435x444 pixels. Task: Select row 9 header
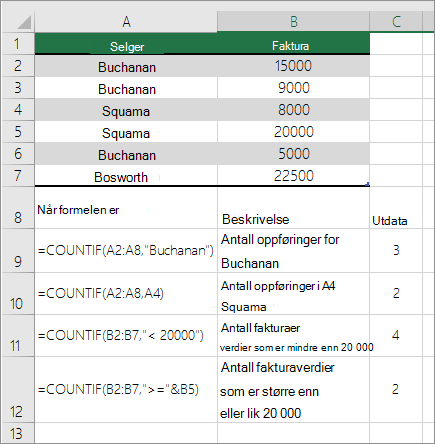[x=18, y=251]
